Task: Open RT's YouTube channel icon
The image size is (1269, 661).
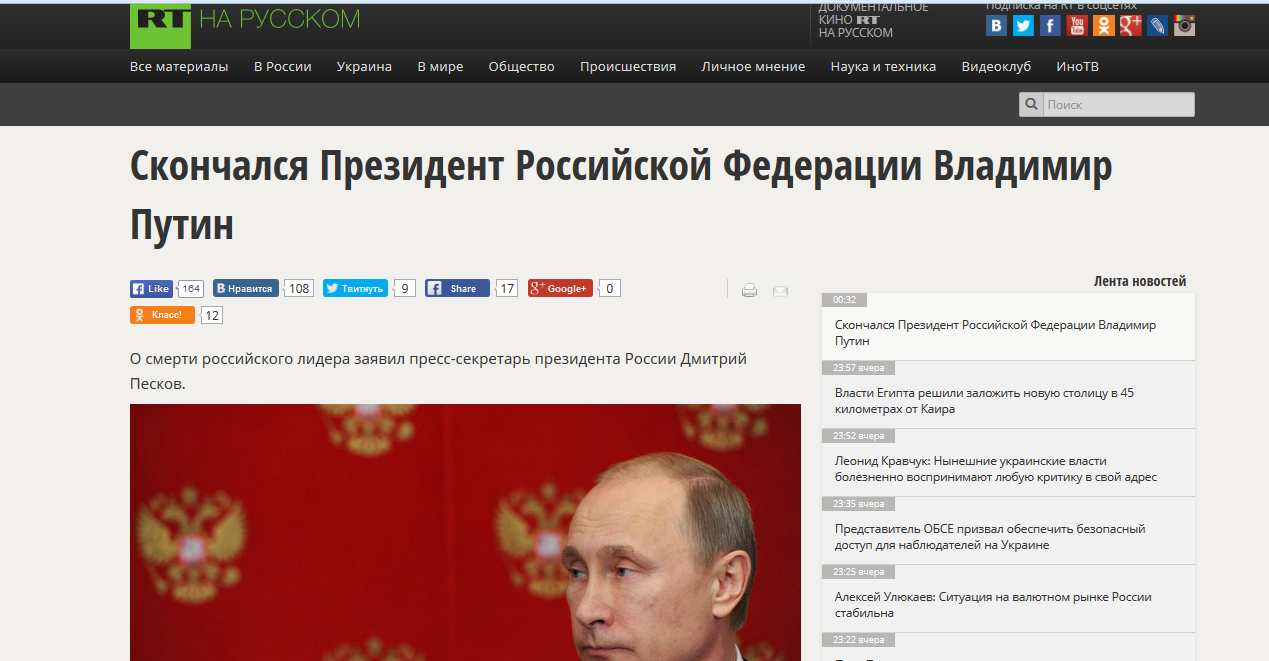Action: (x=1077, y=26)
